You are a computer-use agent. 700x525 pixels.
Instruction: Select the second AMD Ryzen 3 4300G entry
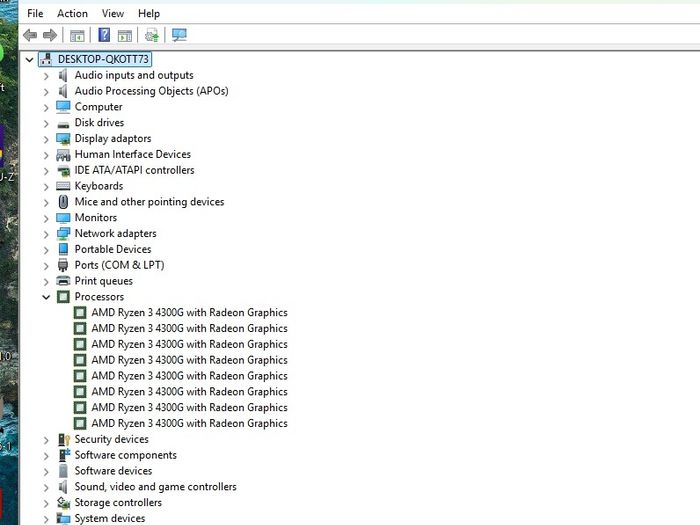[x=189, y=328]
